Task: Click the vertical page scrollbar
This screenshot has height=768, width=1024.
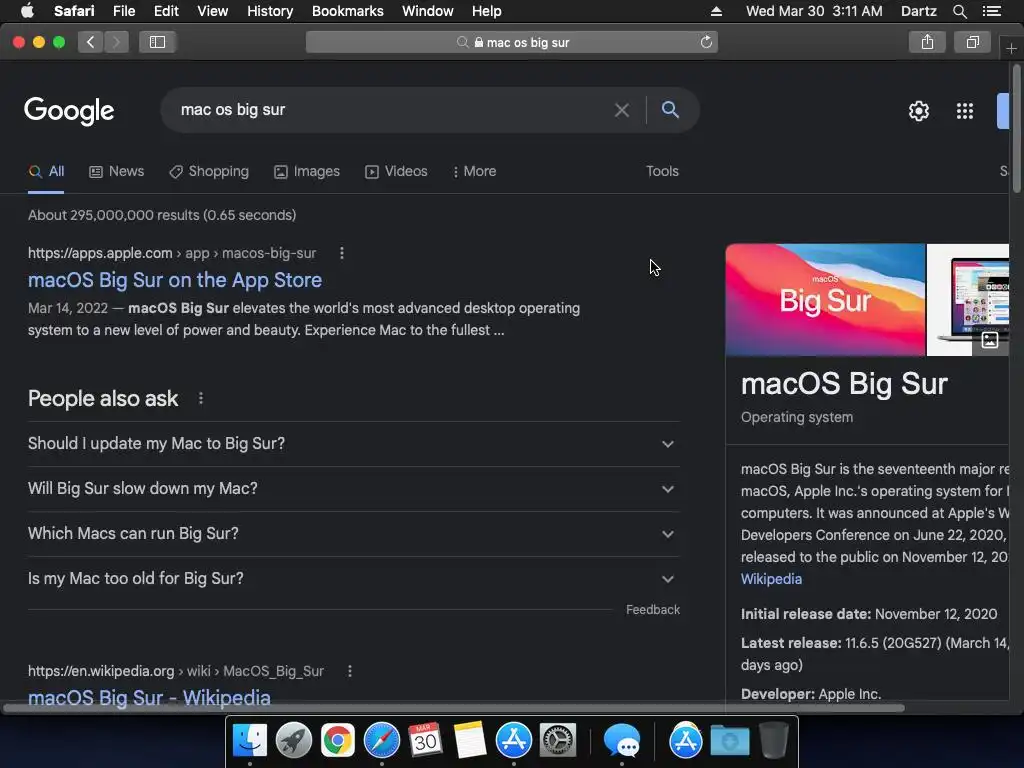Action: pos(1016,128)
